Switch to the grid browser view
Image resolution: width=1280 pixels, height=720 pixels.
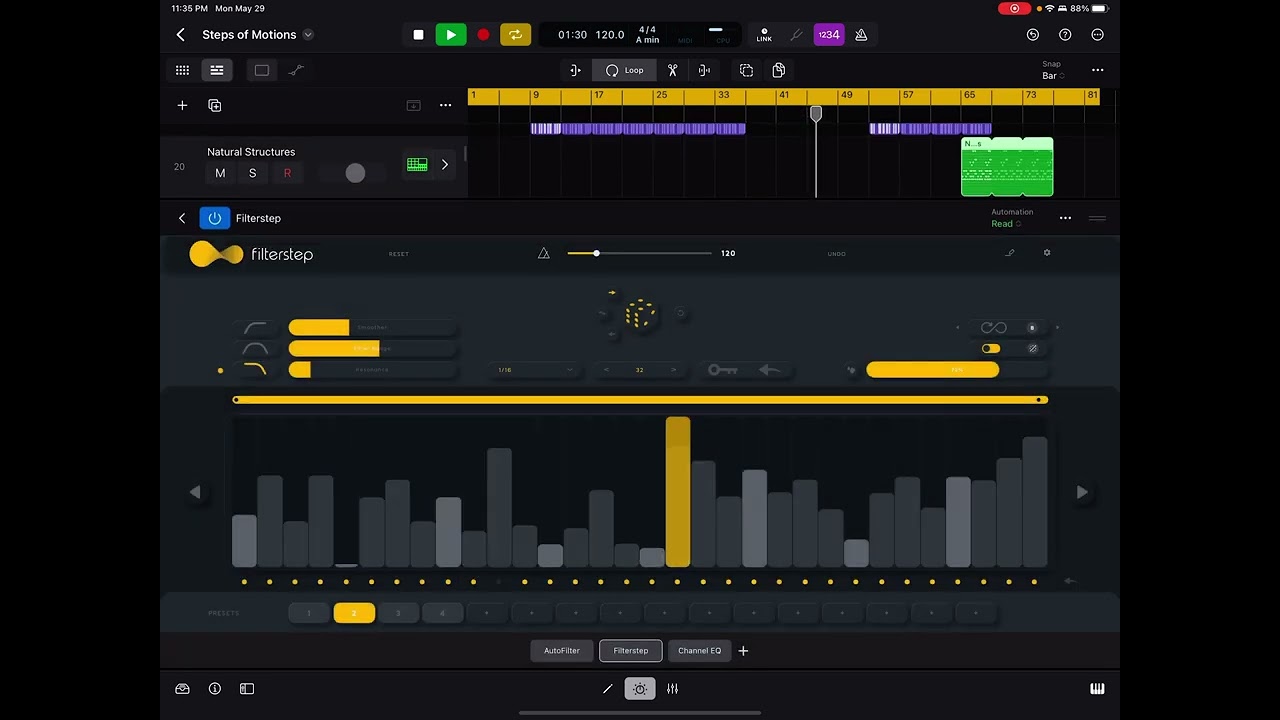182,70
